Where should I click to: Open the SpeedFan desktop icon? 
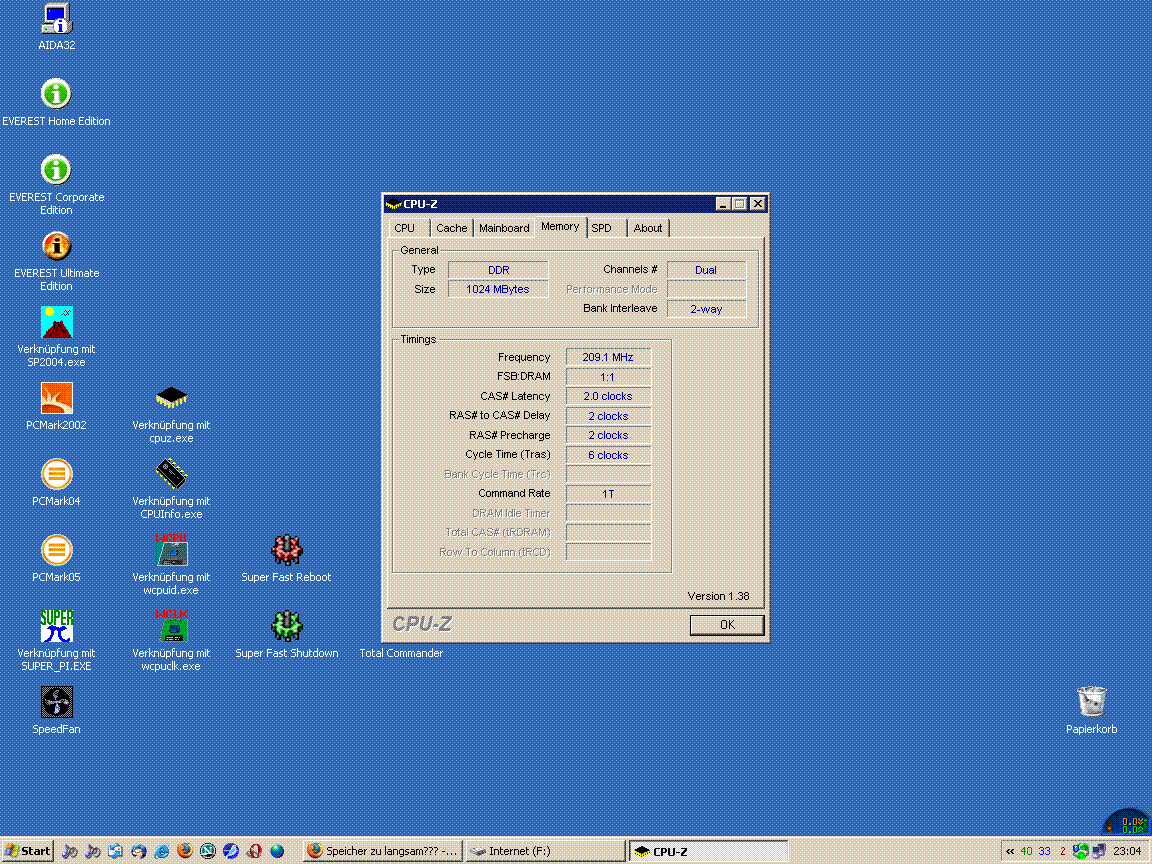click(57, 710)
